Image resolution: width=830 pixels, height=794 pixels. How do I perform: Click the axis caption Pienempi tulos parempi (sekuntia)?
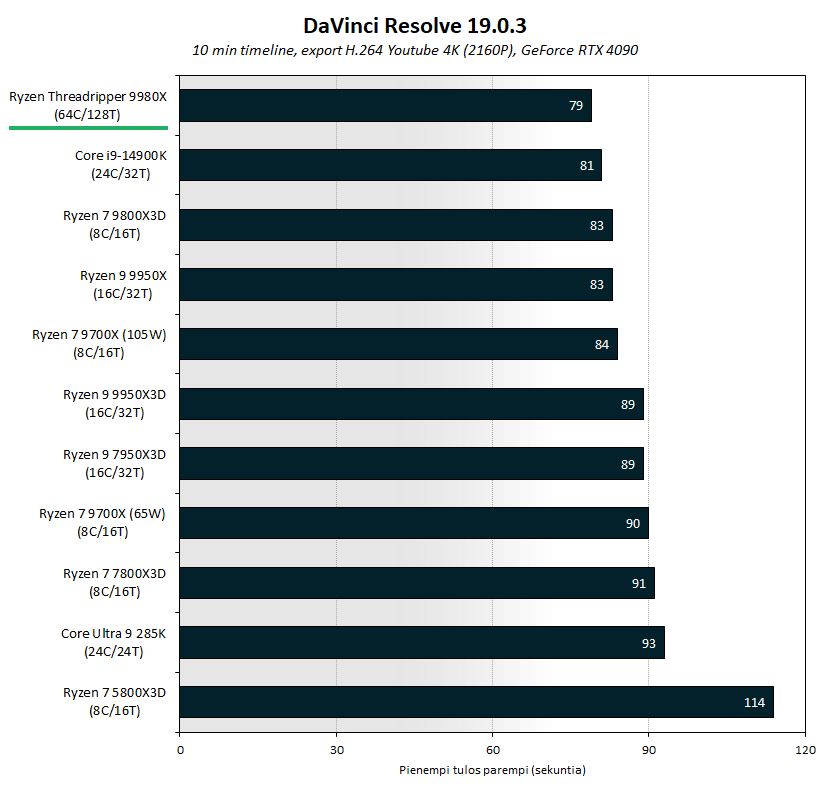pyautogui.click(x=492, y=770)
